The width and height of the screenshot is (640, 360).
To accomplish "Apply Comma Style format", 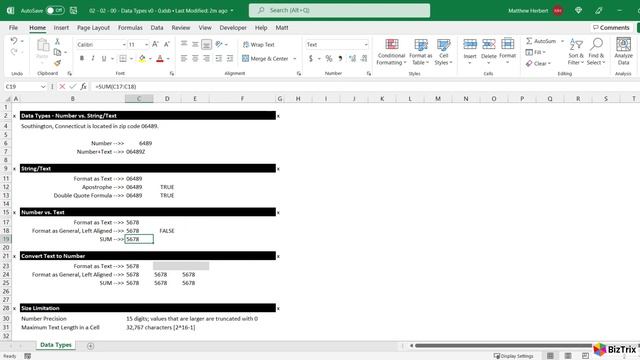I will point(340,59).
